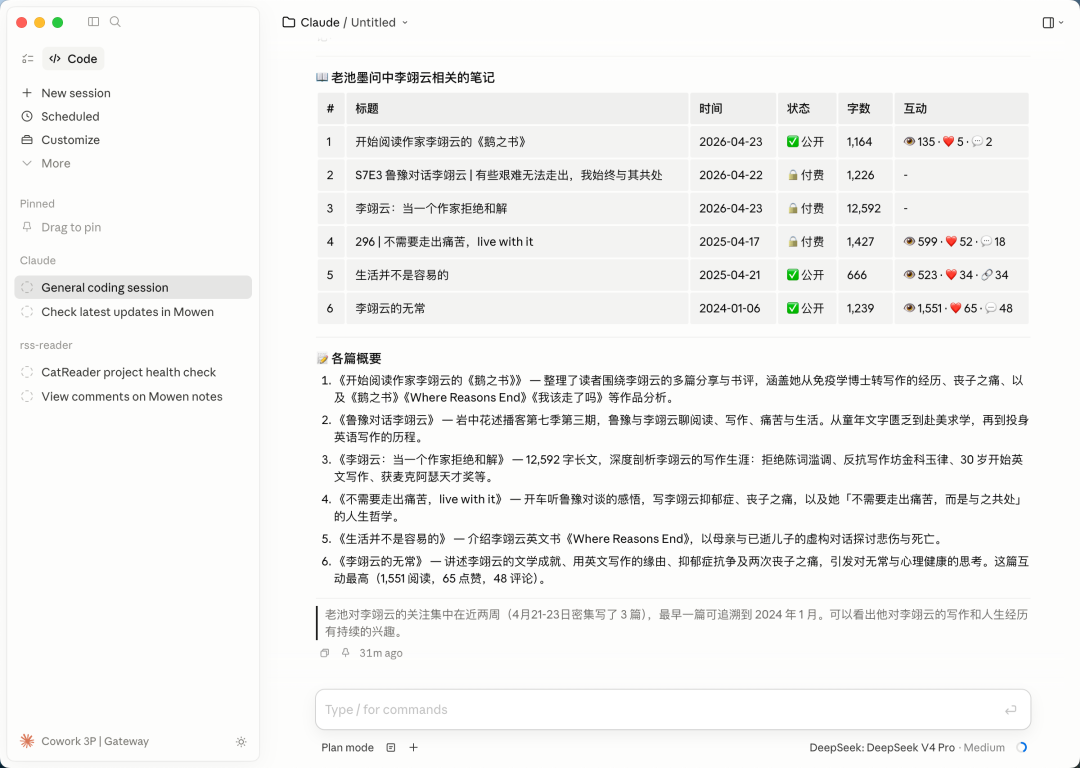1080x768 pixels.
Task: Select the General coding session
Action: tap(103, 287)
